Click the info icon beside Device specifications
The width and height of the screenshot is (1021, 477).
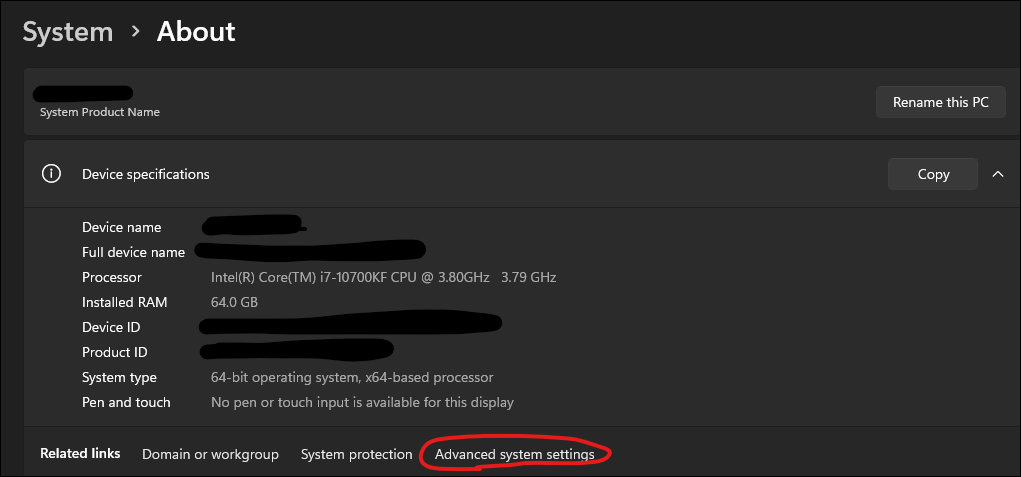51,174
